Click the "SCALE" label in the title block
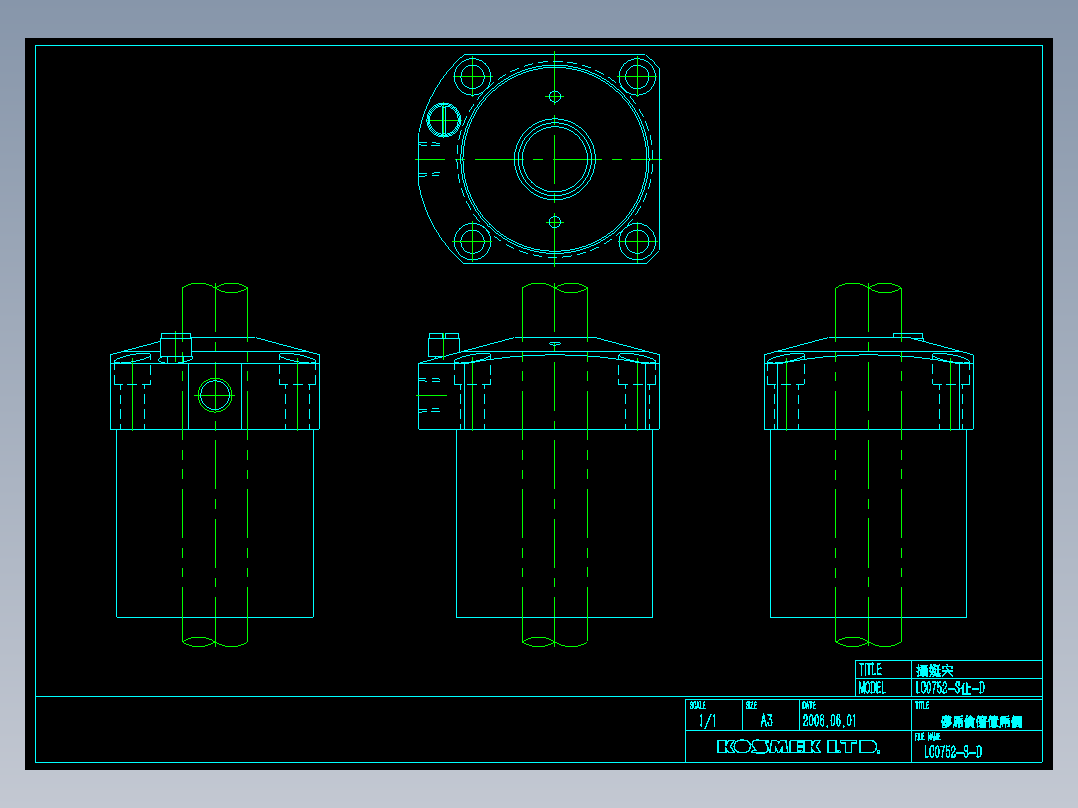The height and width of the screenshot is (808, 1078). 697,705
